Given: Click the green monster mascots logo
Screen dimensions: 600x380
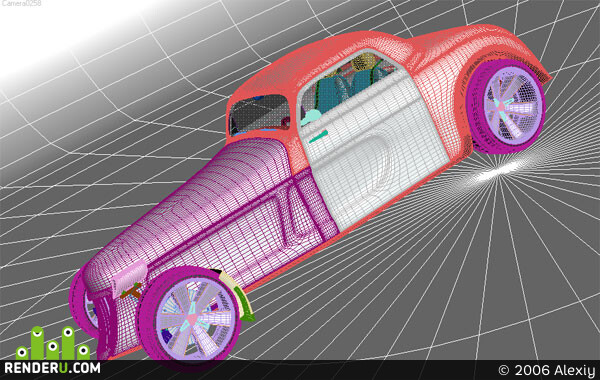Looking at the screenshot, I should [53, 343].
